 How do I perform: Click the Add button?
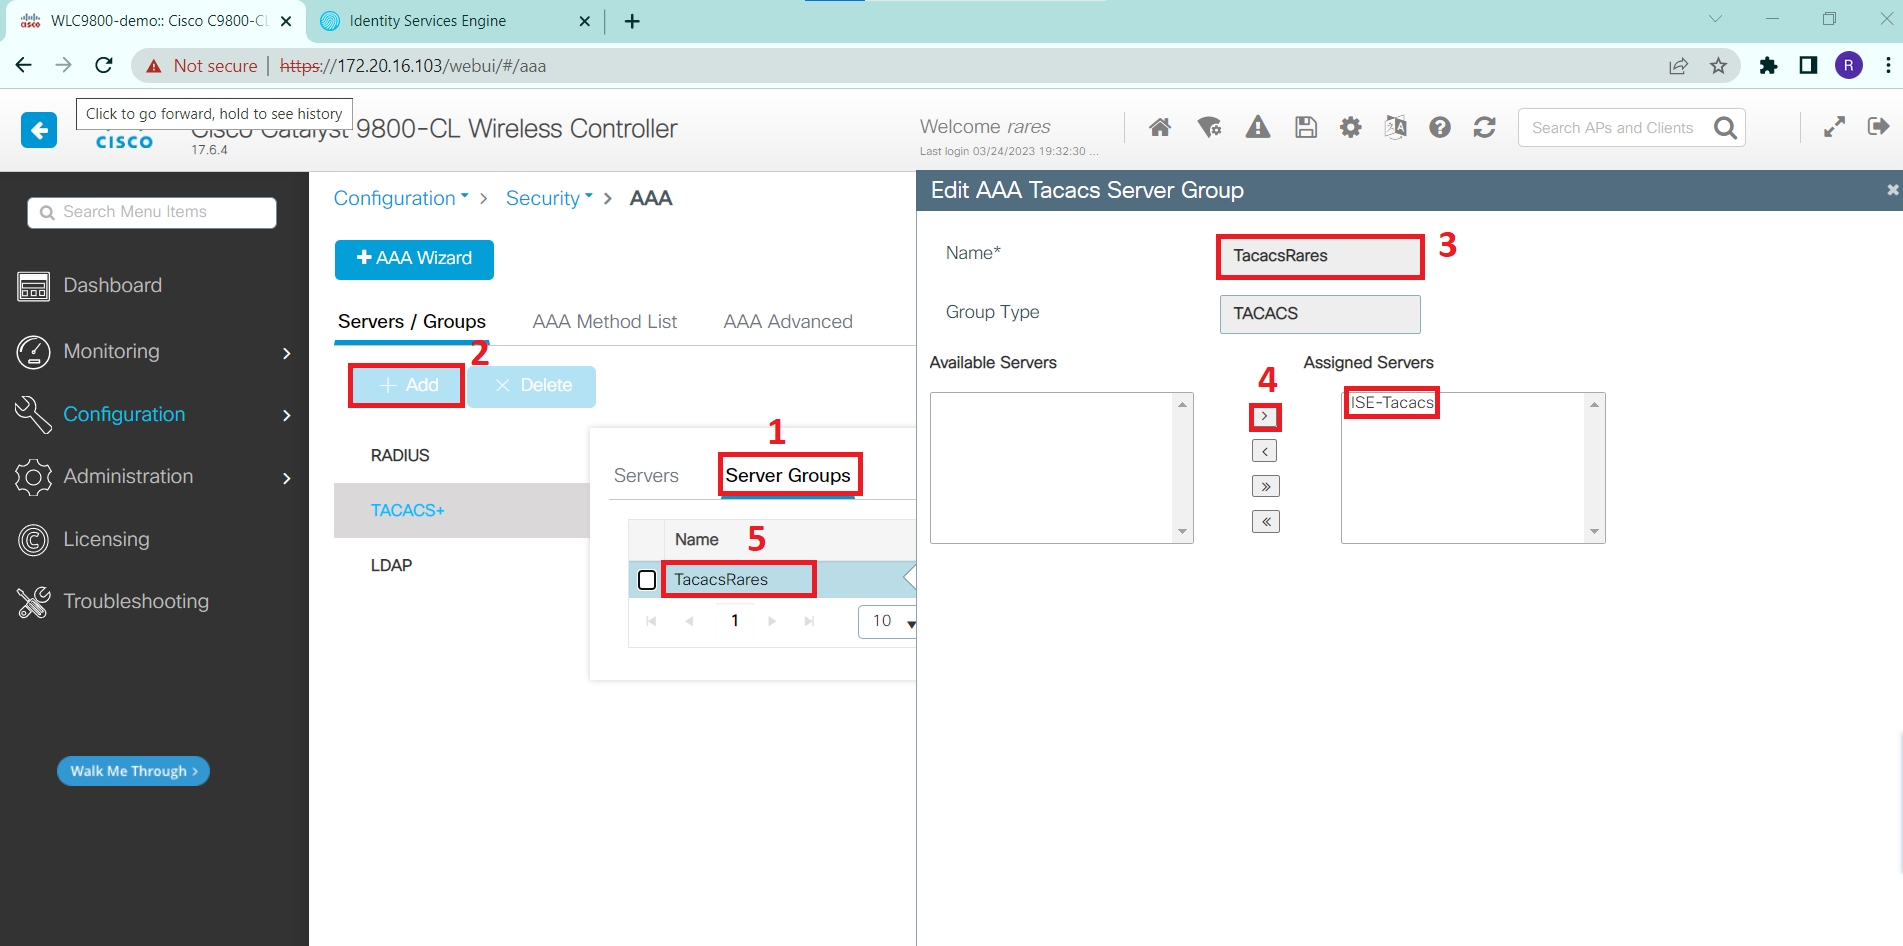409,386
